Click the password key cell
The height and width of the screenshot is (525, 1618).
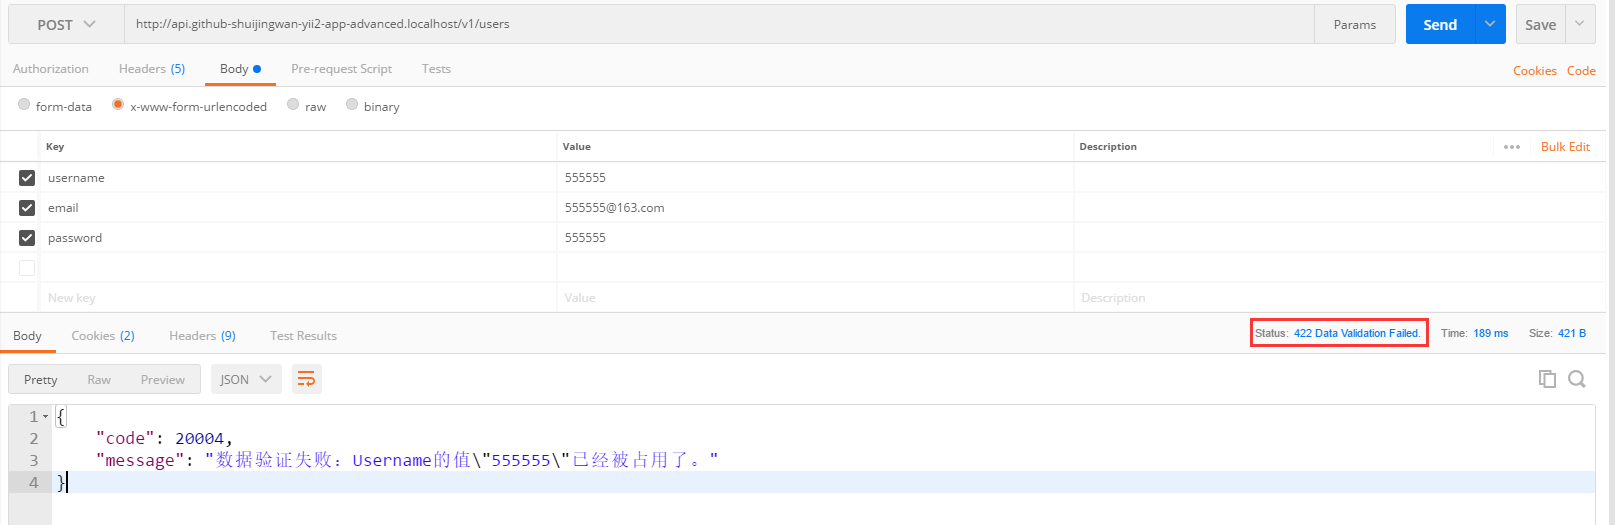click(298, 238)
